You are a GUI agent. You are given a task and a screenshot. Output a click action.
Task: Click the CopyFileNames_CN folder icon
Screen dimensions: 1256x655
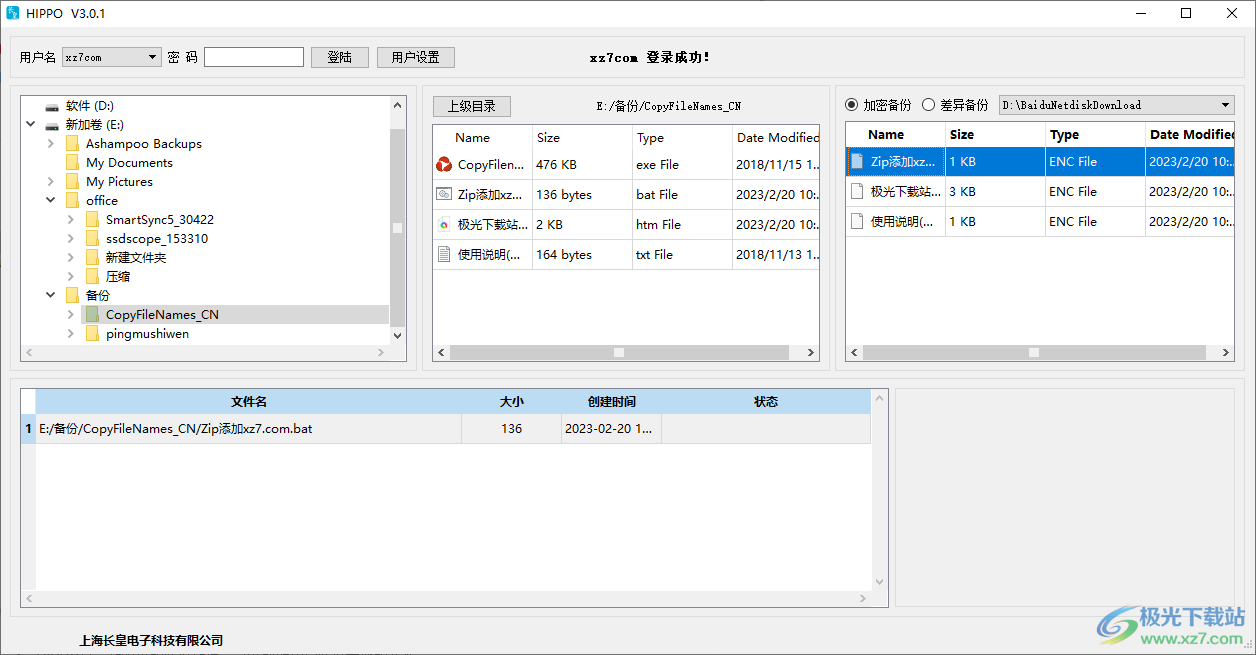click(92, 315)
